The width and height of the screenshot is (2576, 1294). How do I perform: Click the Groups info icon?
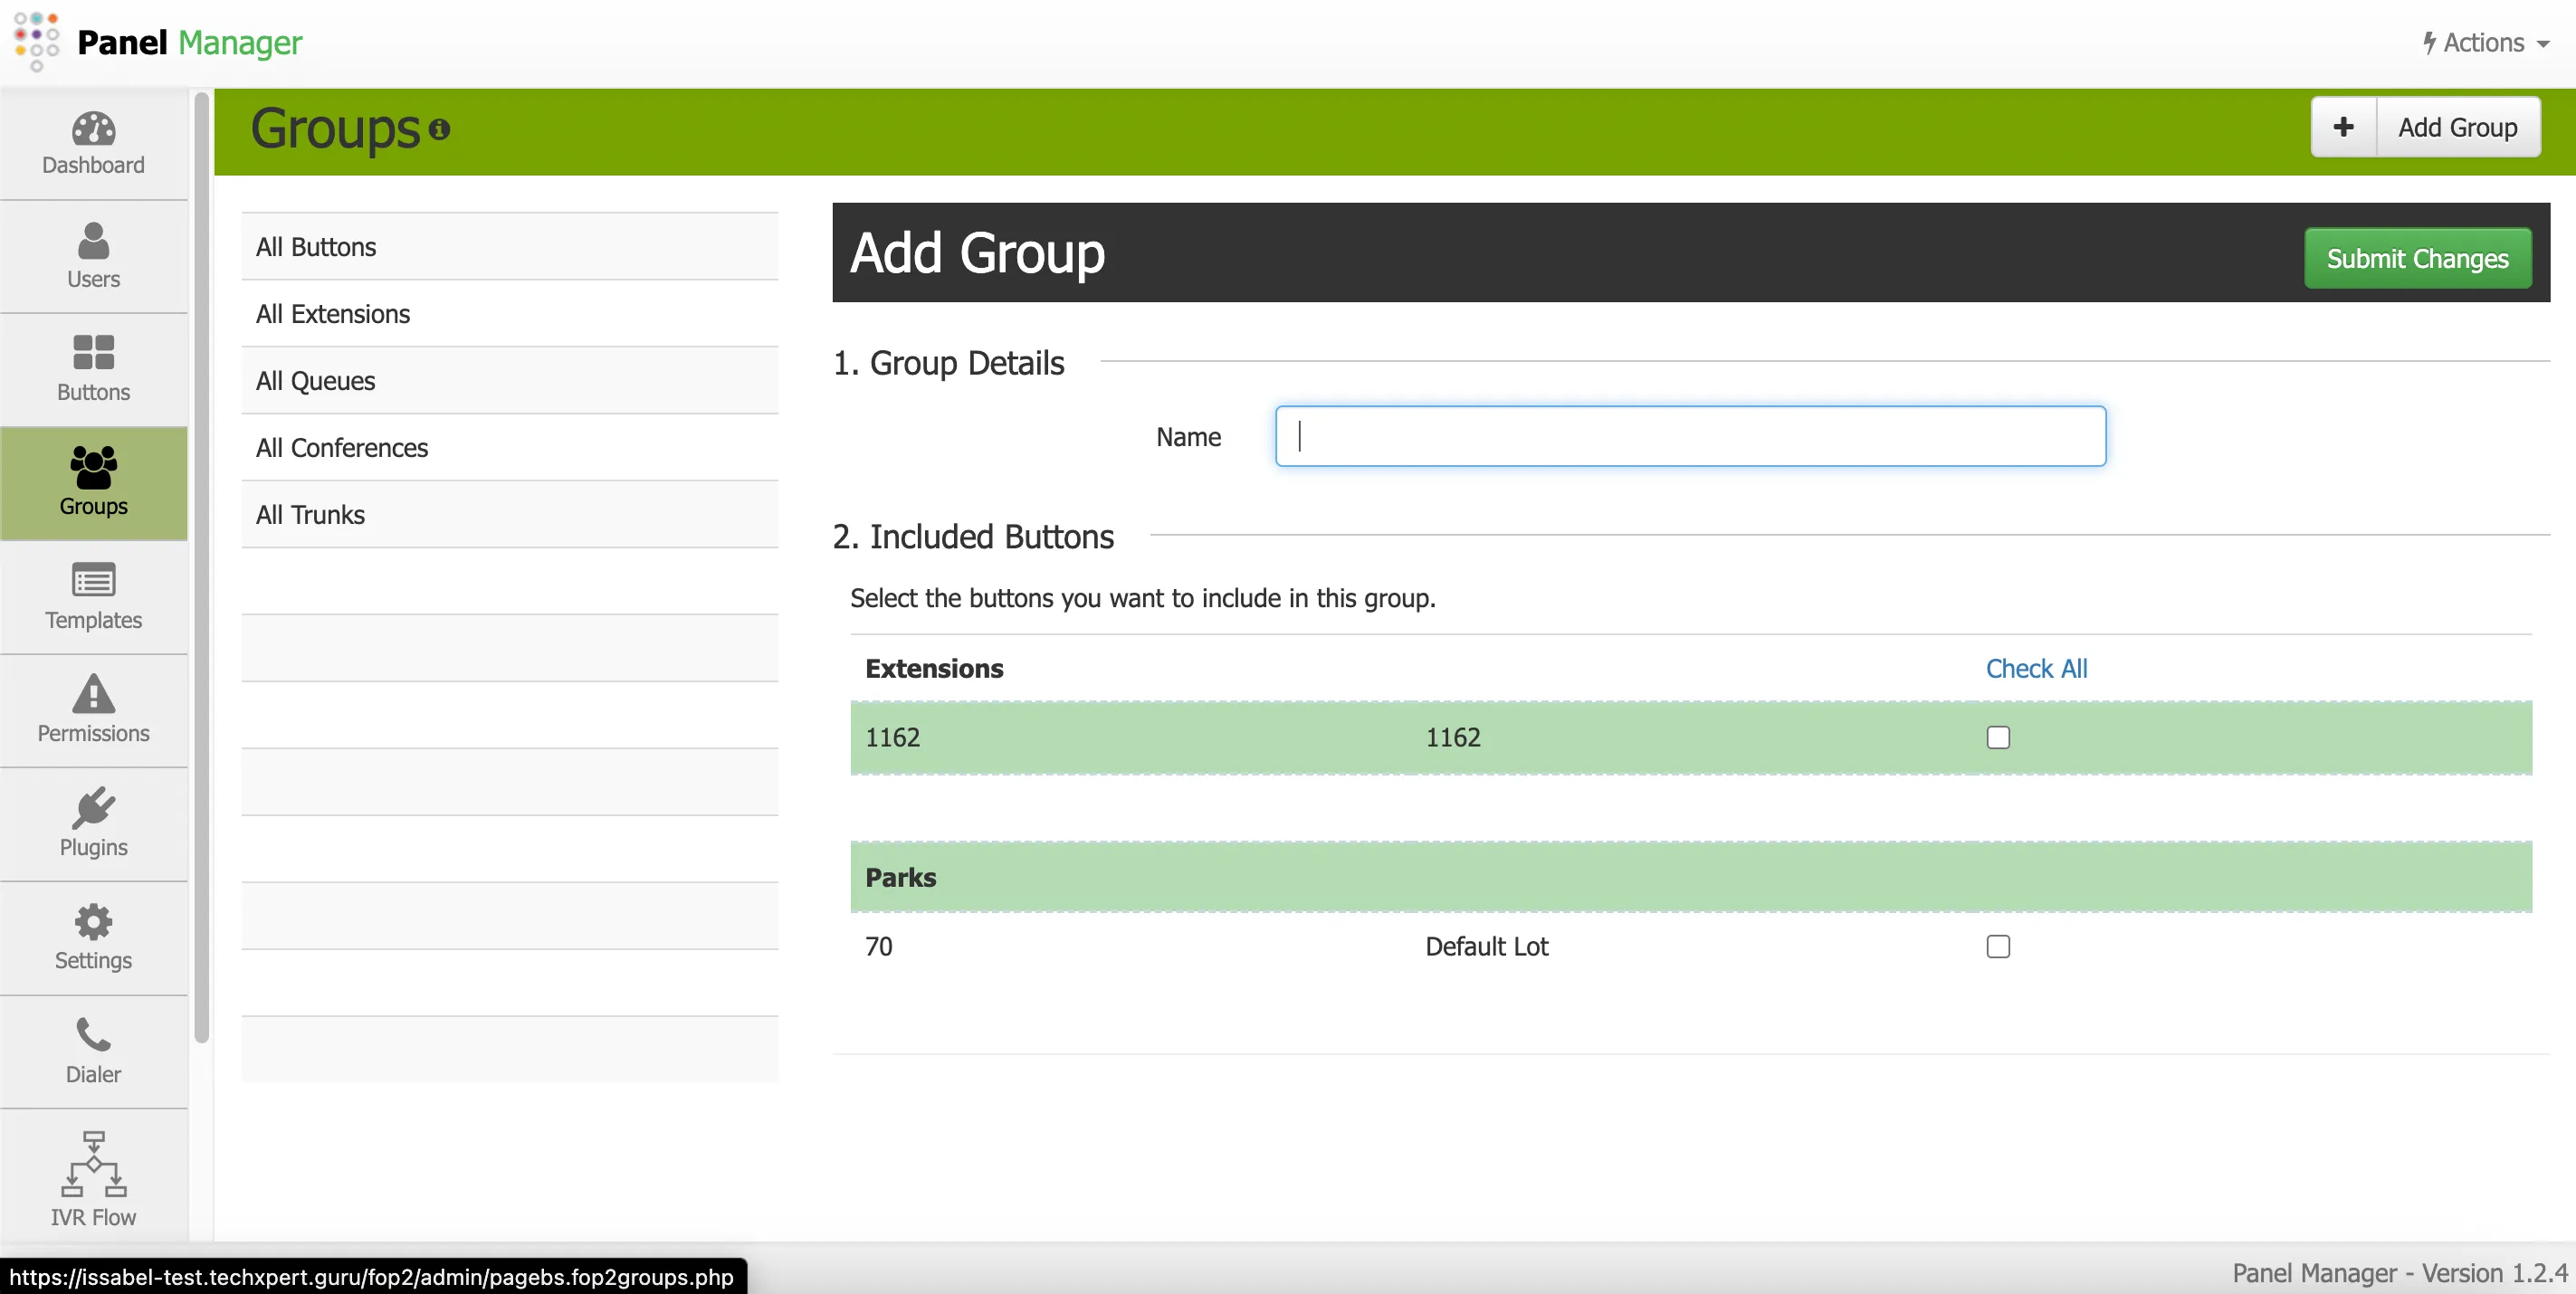pyautogui.click(x=440, y=130)
